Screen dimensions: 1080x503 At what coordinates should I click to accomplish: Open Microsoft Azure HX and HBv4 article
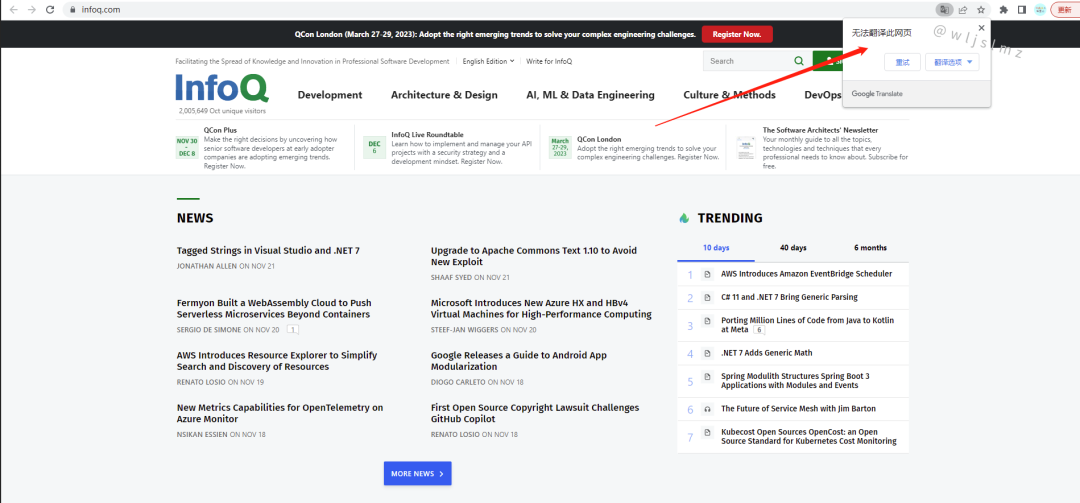[541, 309]
